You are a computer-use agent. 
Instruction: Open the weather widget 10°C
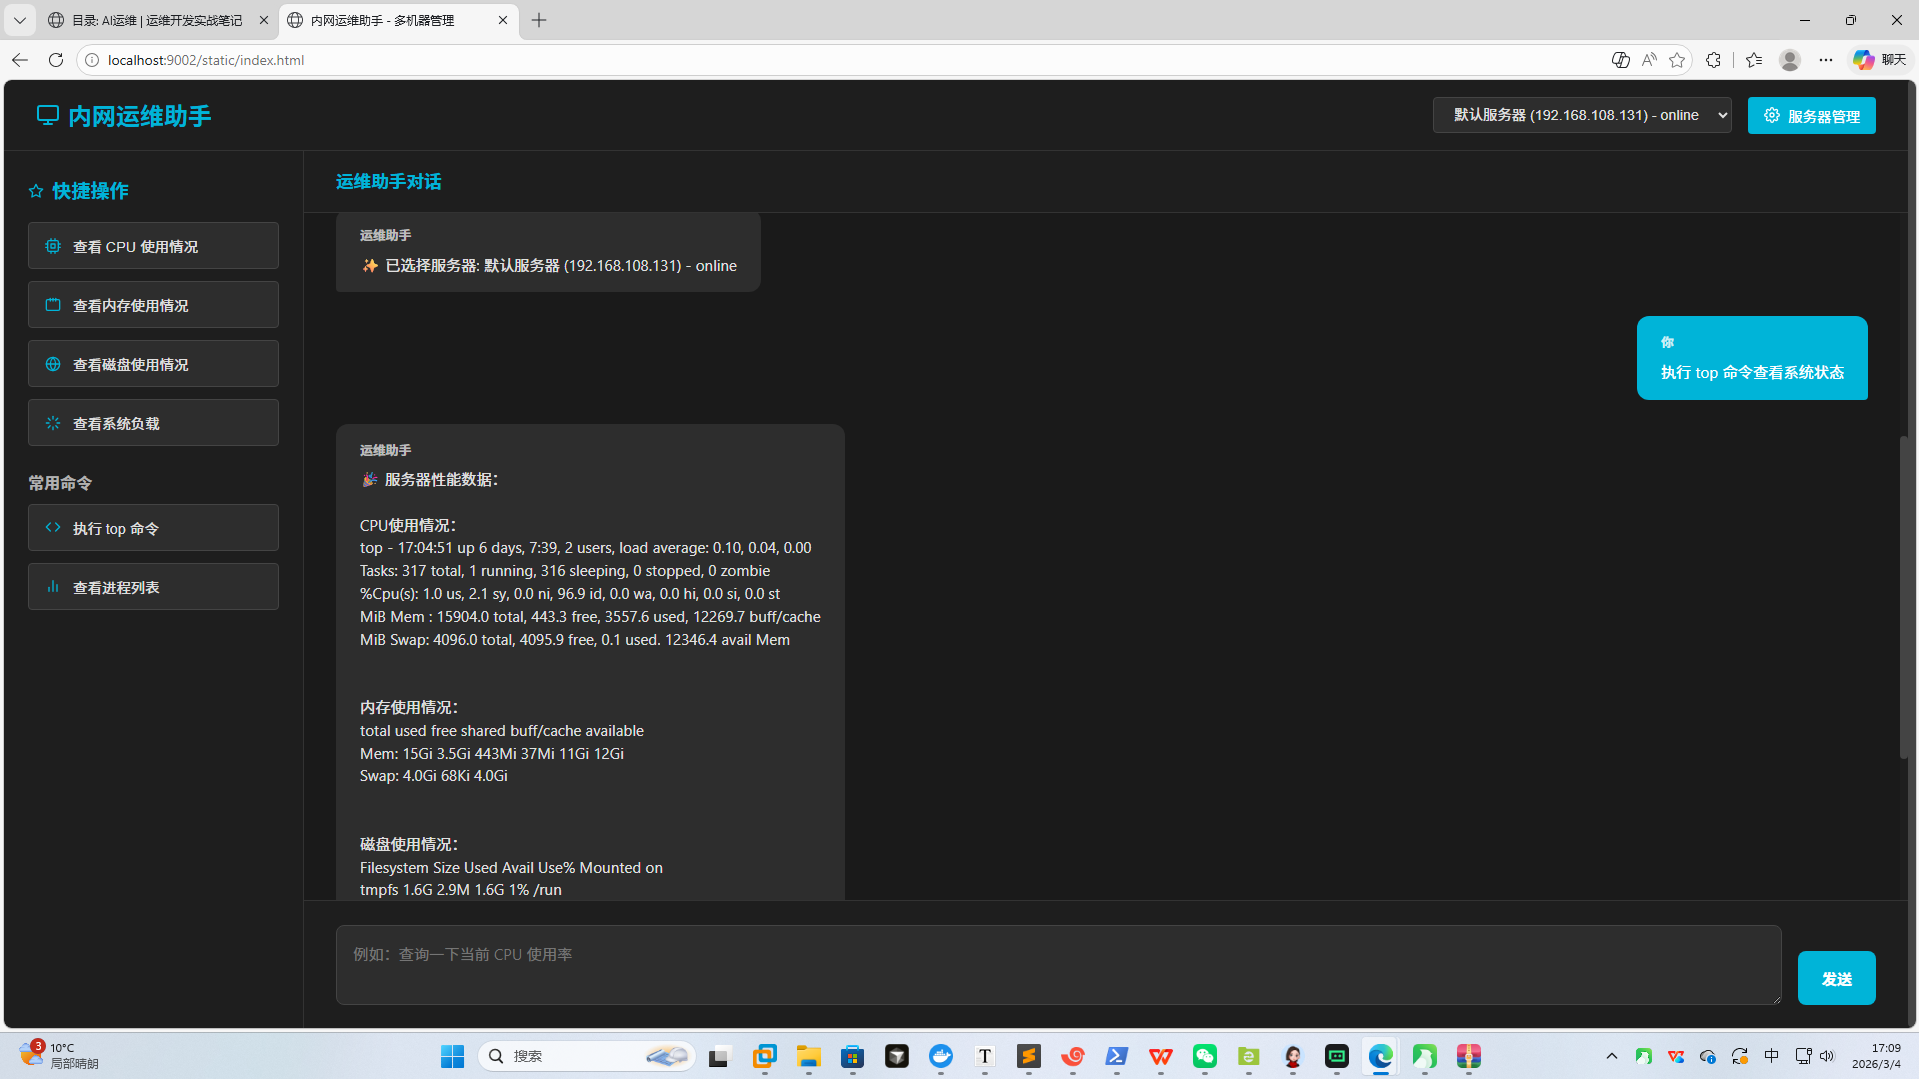pos(60,1056)
